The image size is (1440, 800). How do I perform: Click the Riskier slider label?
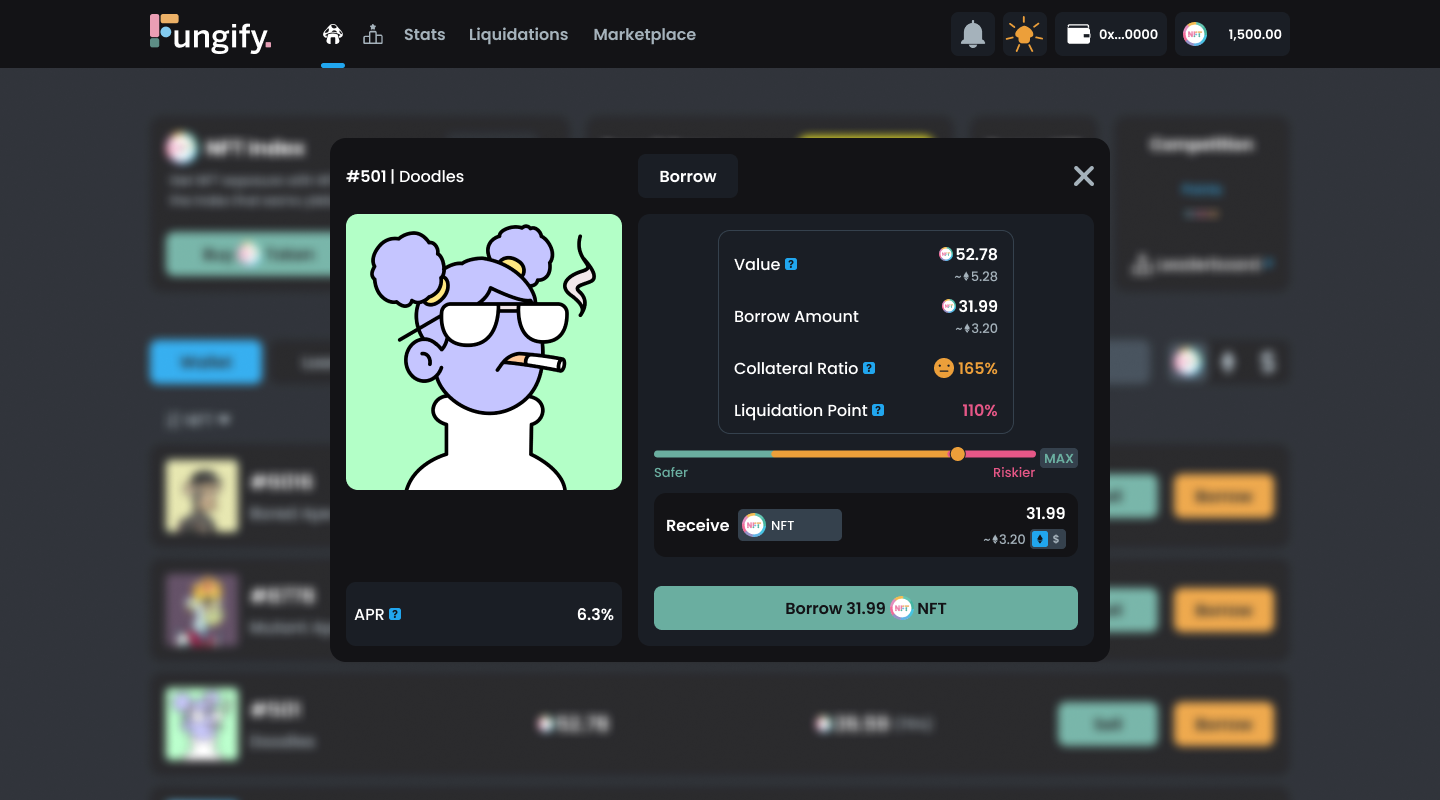(1014, 472)
